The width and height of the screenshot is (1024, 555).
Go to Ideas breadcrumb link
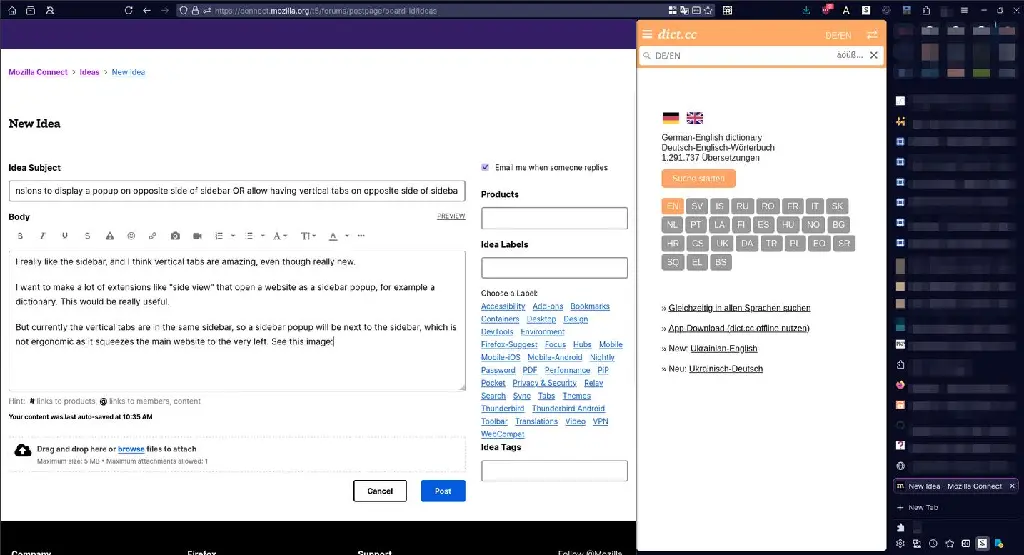pos(89,72)
